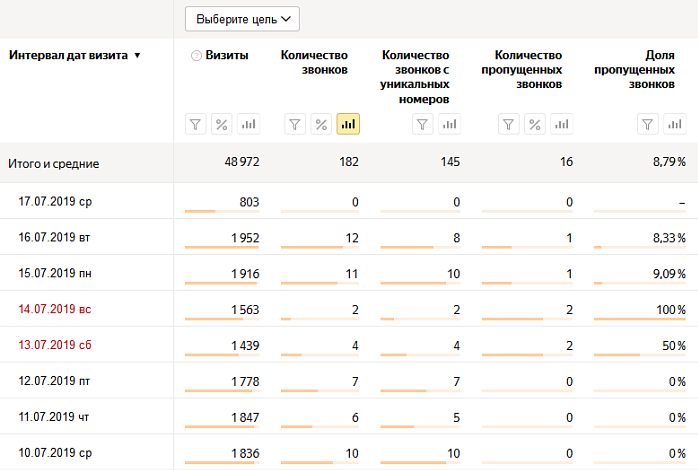Sort by Визиты column header
Image resolution: width=698 pixels, height=470 pixels.
coord(227,55)
